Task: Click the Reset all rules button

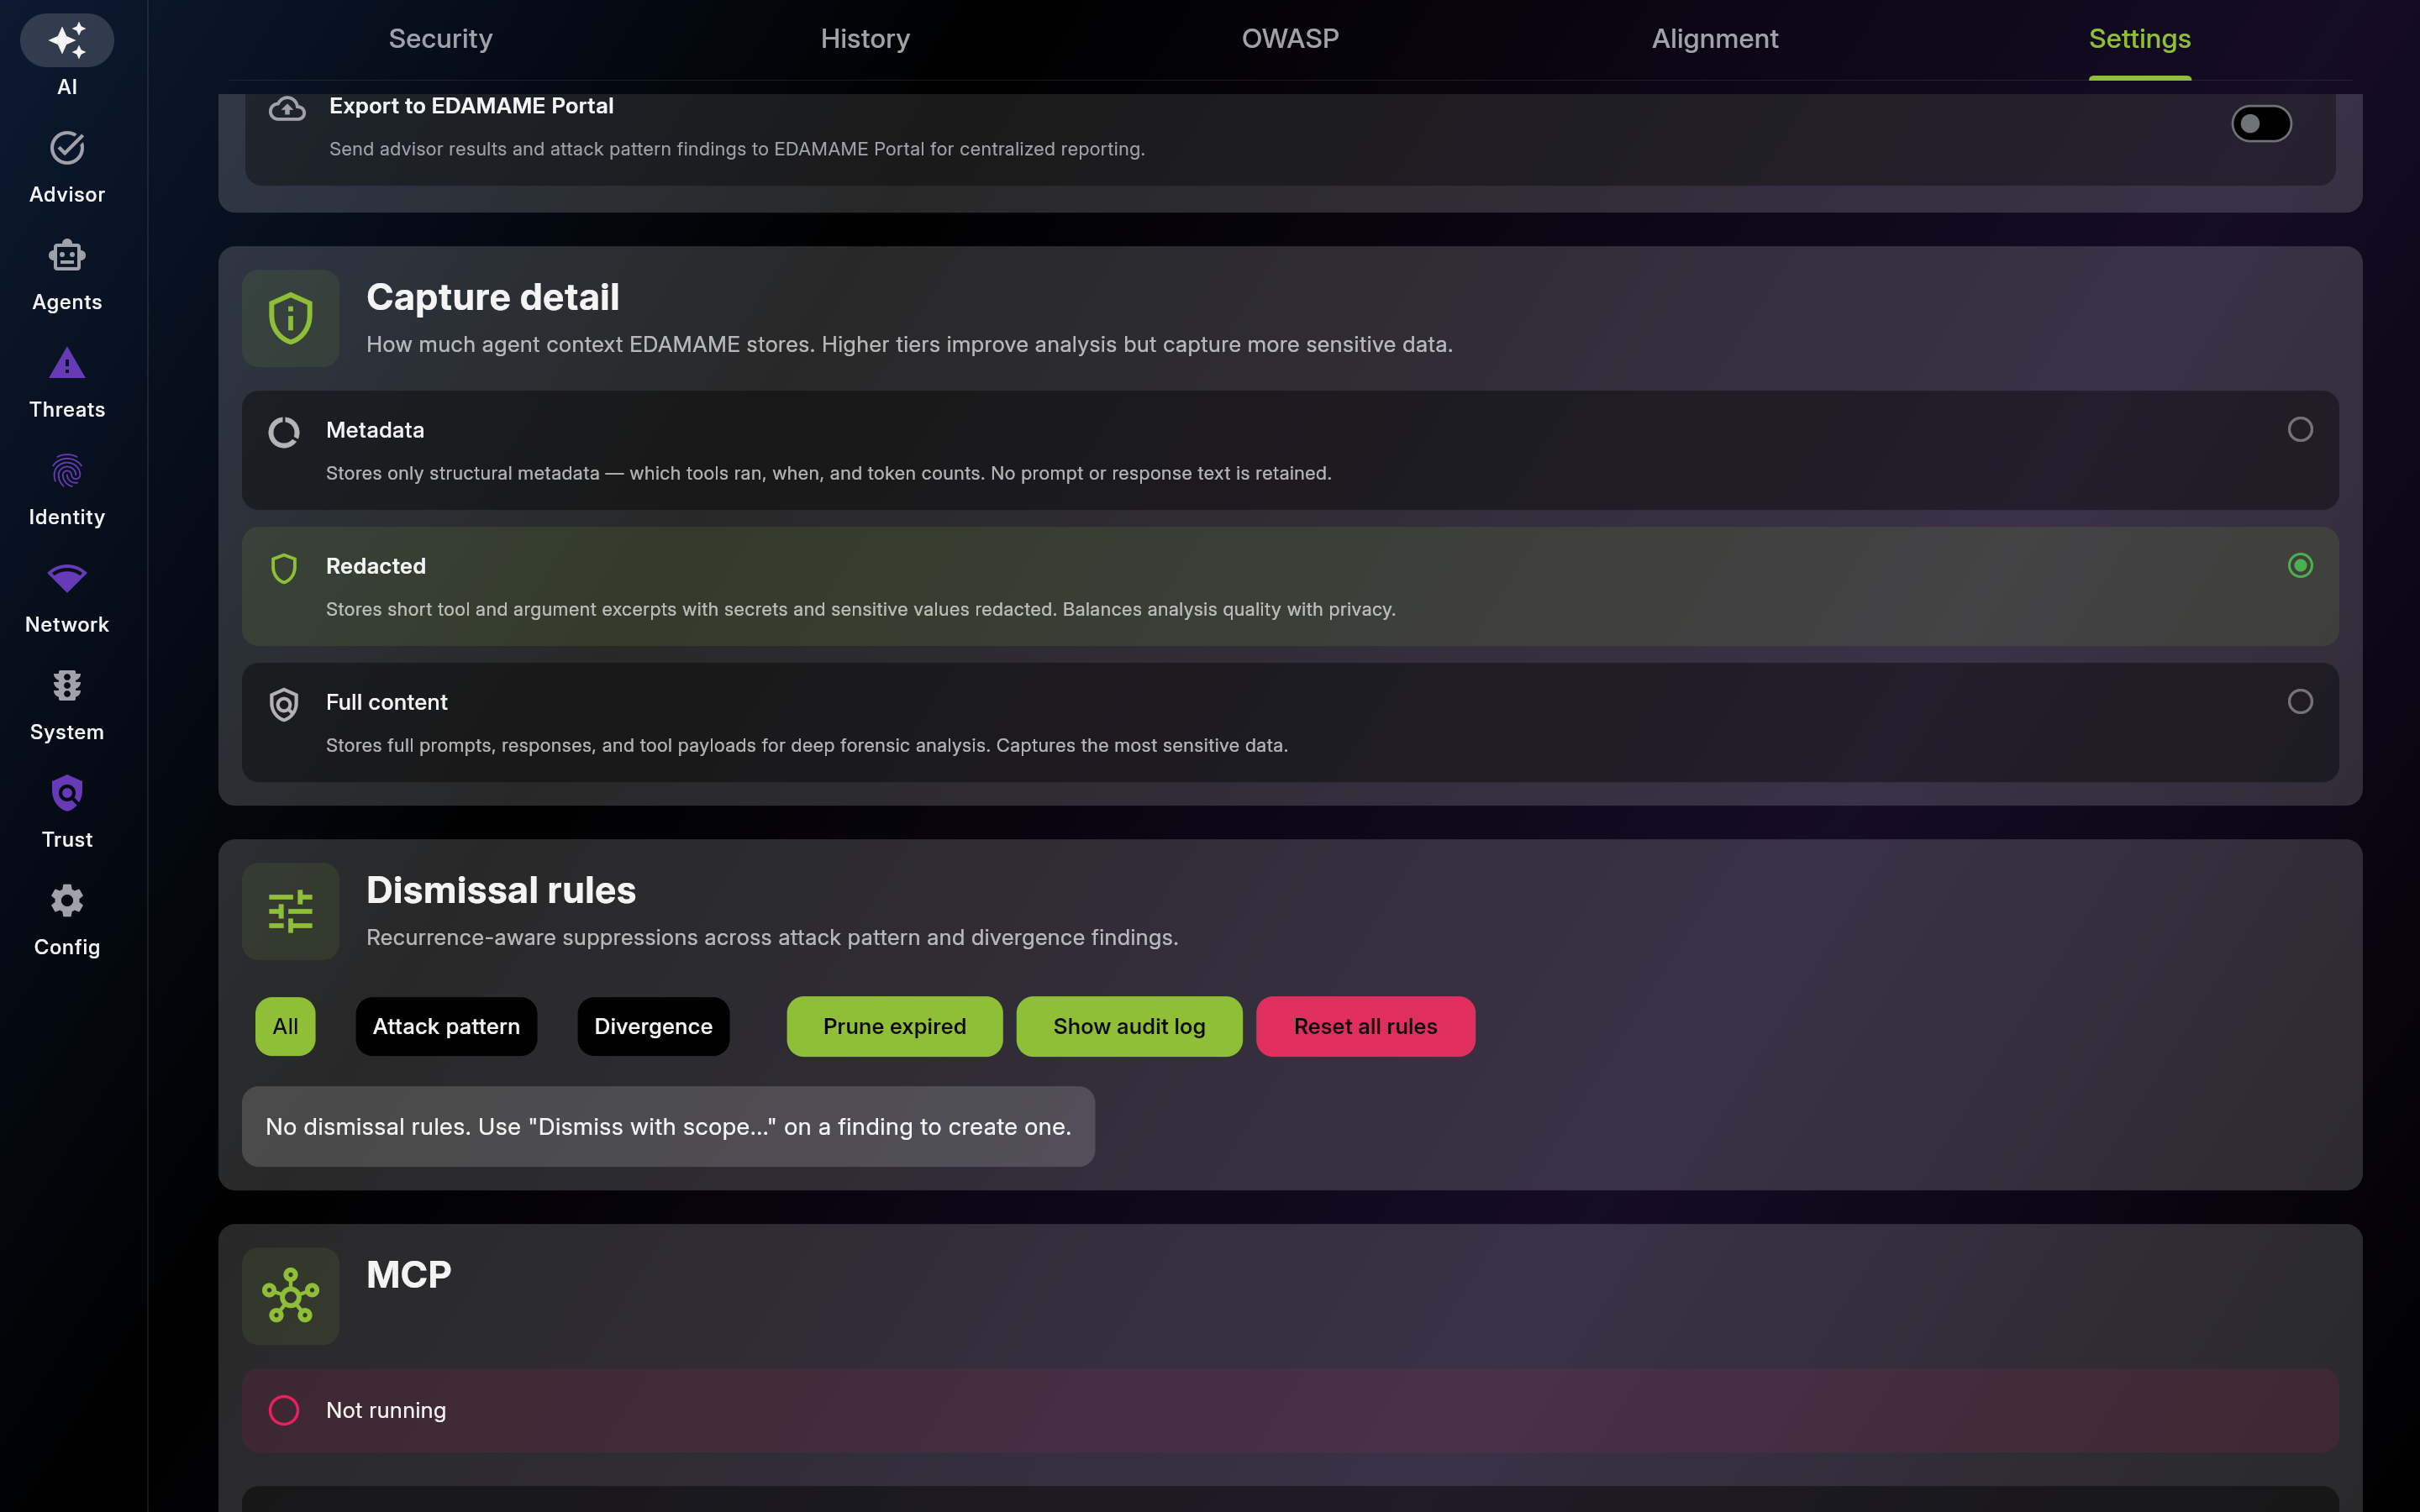Action: click(x=1365, y=1026)
